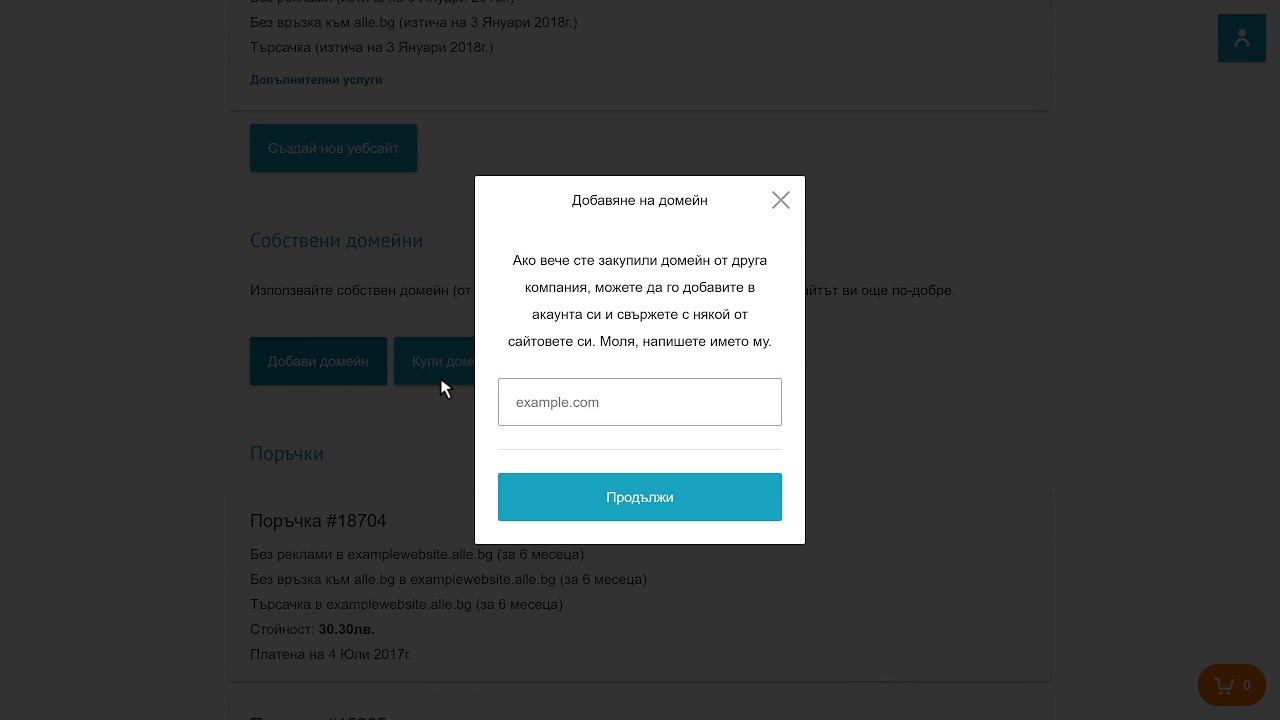Click the Продължи button

click(640, 497)
